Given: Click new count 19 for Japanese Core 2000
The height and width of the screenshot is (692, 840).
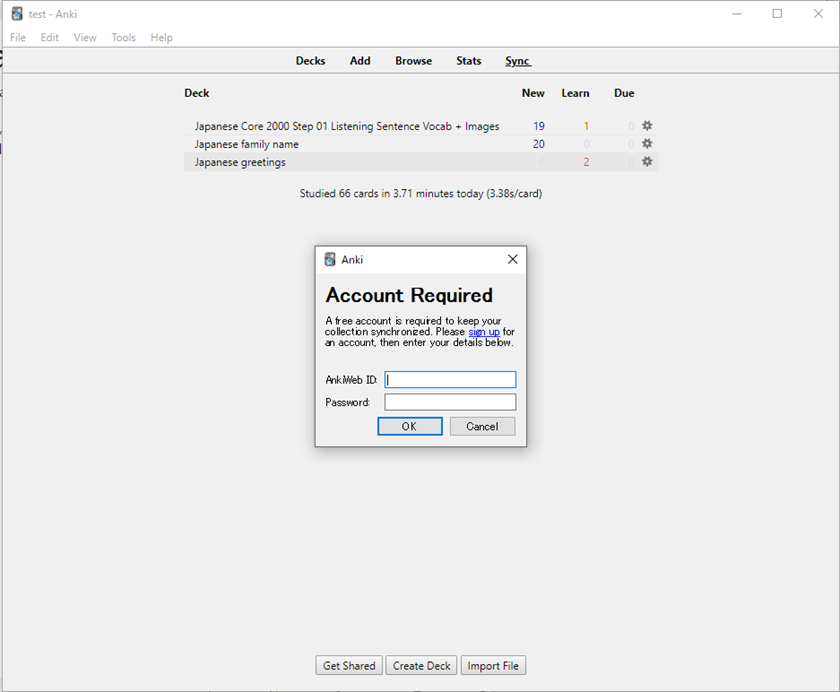Looking at the screenshot, I should (x=539, y=126).
